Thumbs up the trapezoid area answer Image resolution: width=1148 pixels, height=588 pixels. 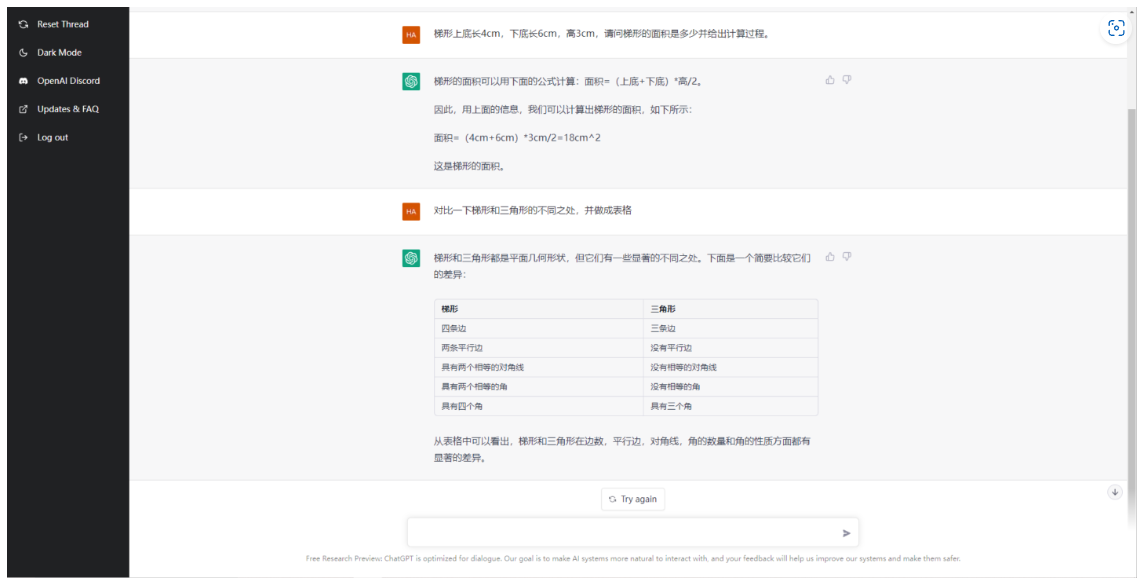[830, 80]
